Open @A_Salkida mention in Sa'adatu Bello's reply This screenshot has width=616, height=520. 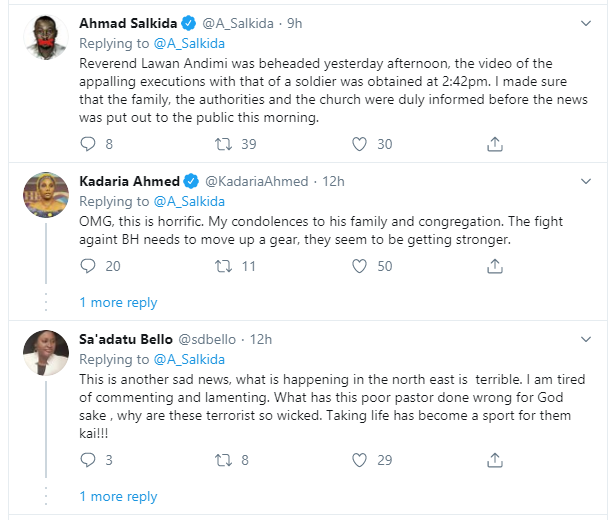pyautogui.click(x=188, y=359)
